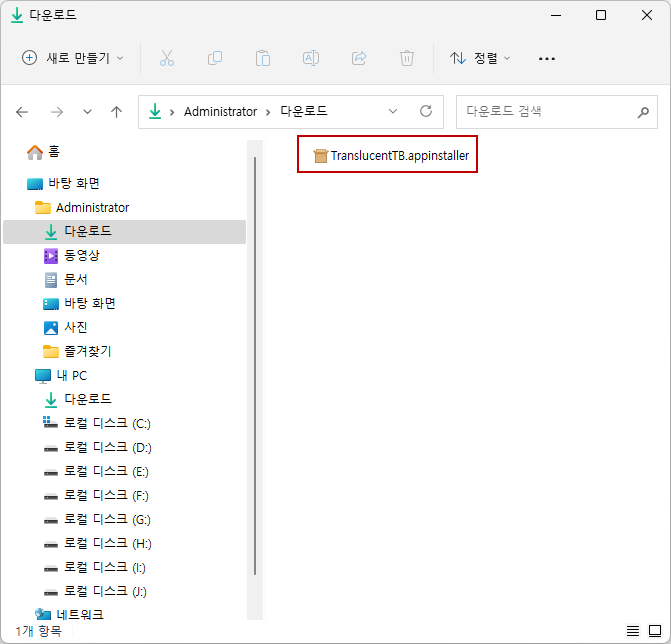The height and width of the screenshot is (644, 671).
Task: Open 로컬 디스크 (F:) drive
Action: click(96, 496)
